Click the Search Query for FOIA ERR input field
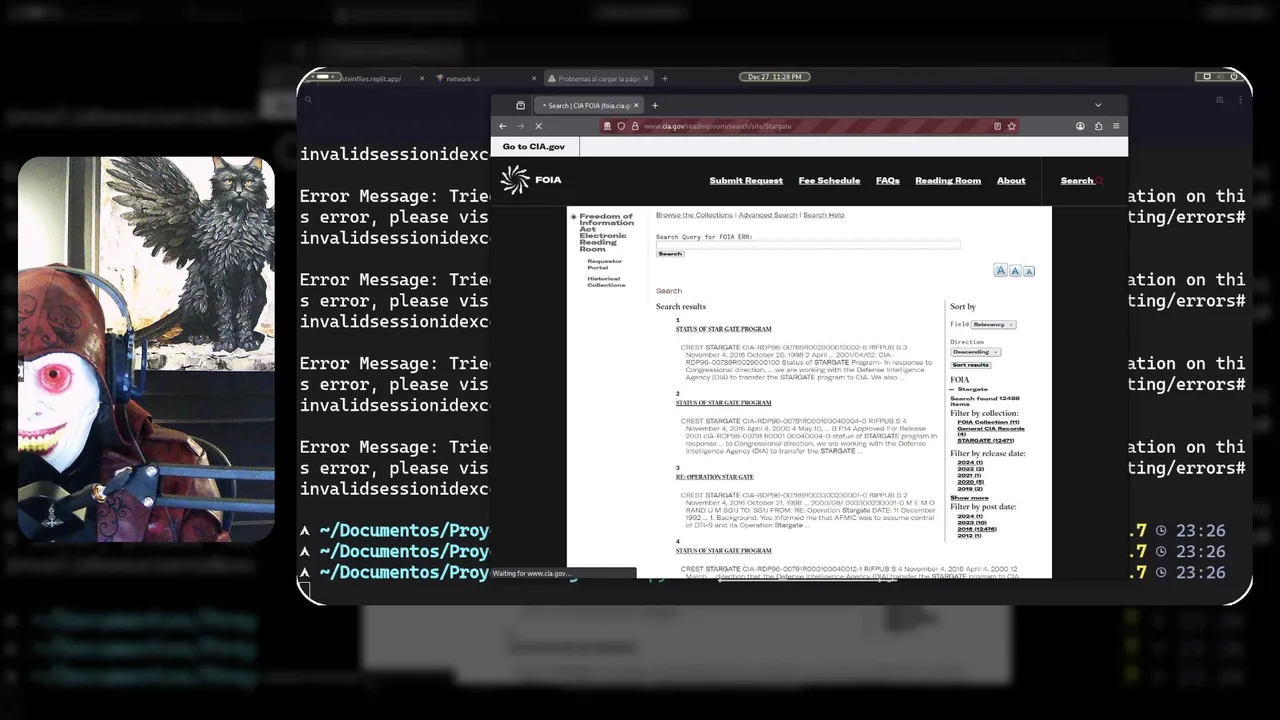1280x720 pixels. pos(808,245)
